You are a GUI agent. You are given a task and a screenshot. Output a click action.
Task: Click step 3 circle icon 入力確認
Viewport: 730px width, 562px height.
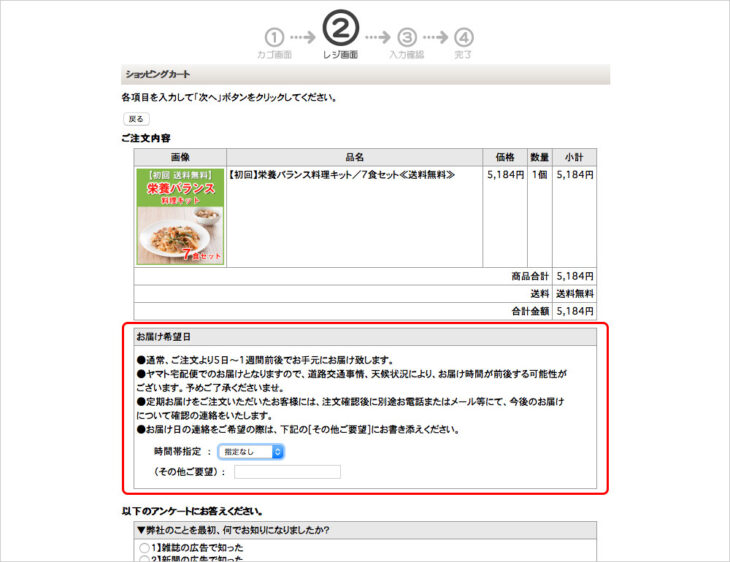(407, 37)
